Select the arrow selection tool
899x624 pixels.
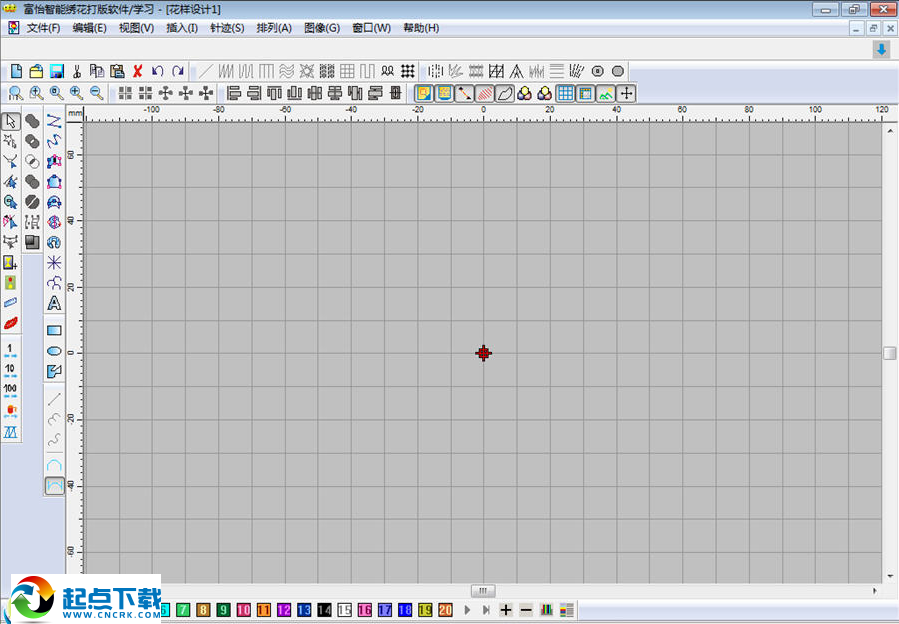coord(10,121)
